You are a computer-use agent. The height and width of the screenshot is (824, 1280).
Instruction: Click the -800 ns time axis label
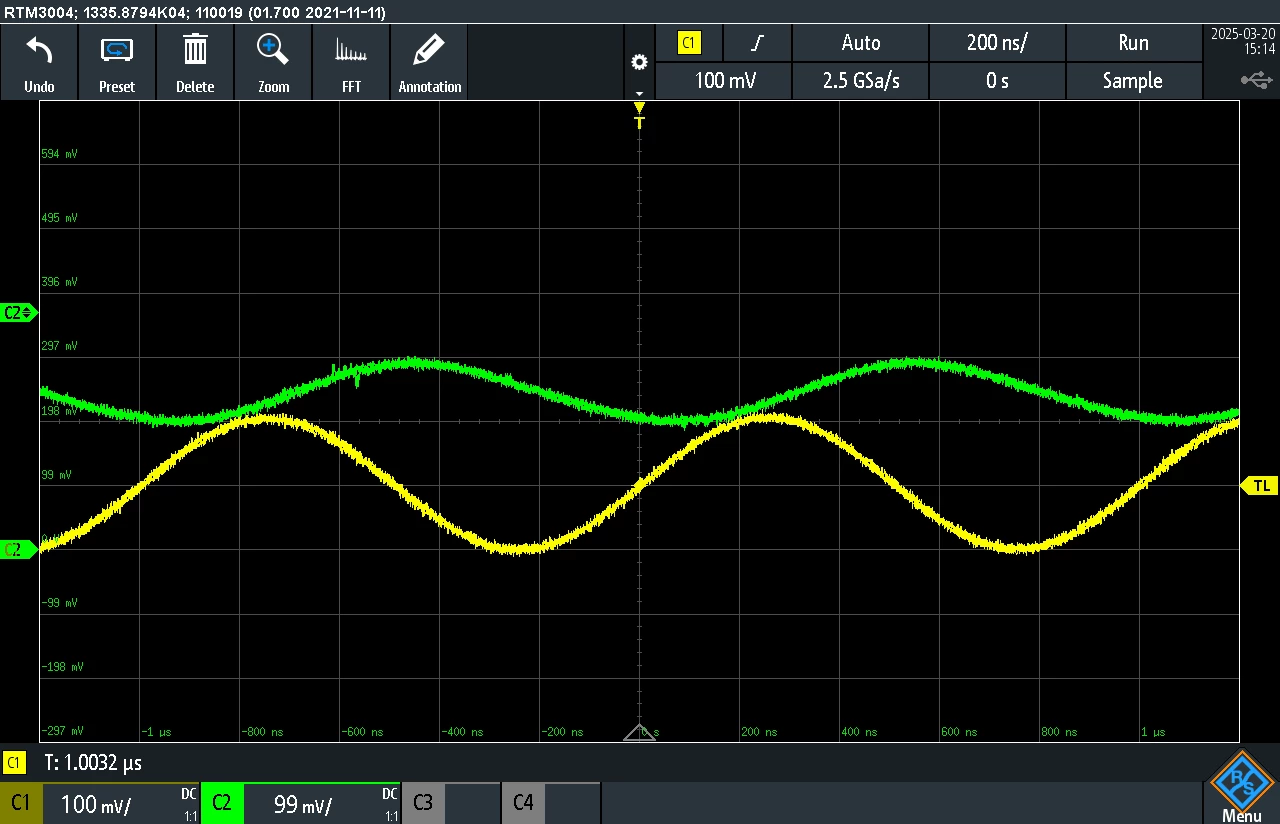(263, 732)
